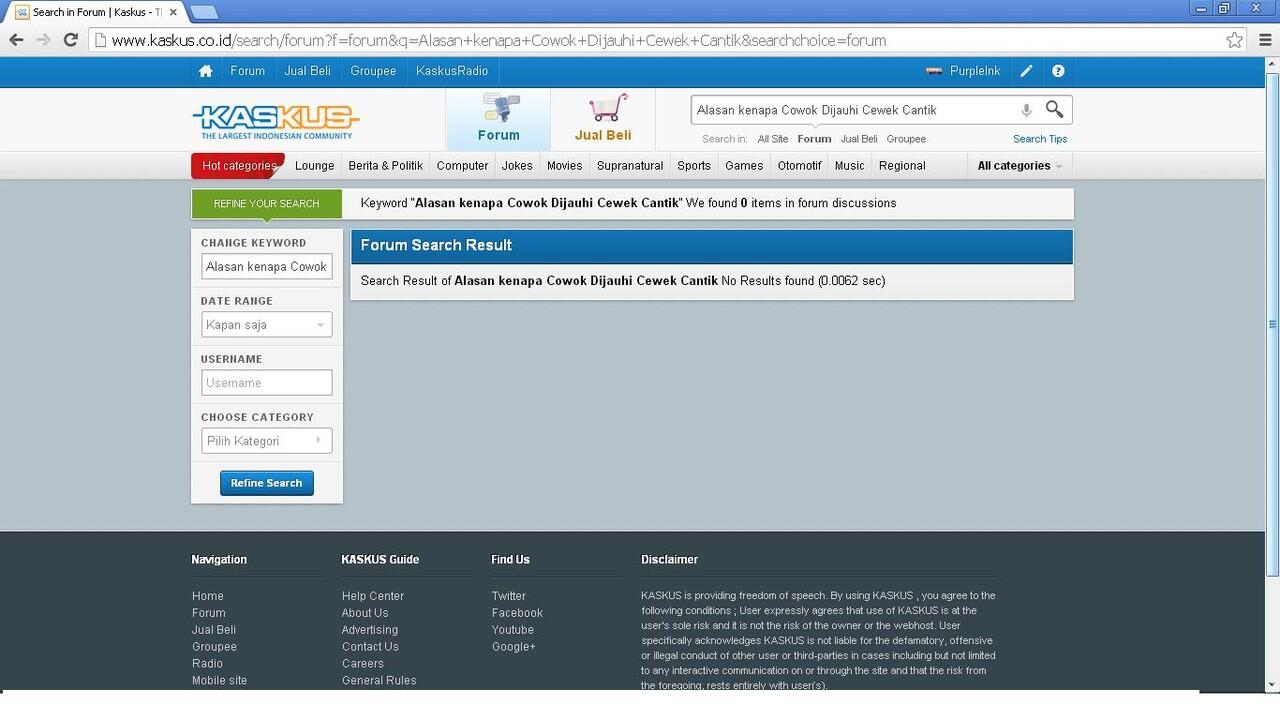Expand the Date Range 'Kapan saja' dropdown
Image resolution: width=1280 pixels, height=720 pixels.
(x=266, y=325)
